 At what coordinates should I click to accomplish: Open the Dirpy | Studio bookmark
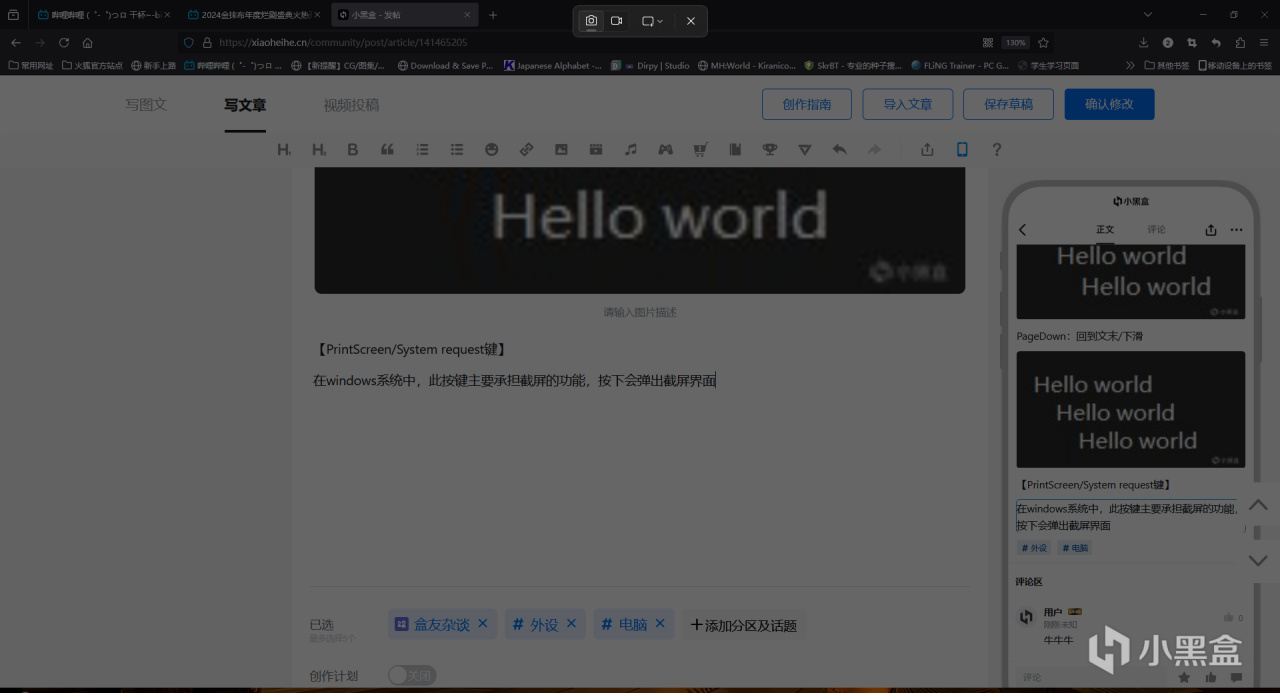coord(650,65)
